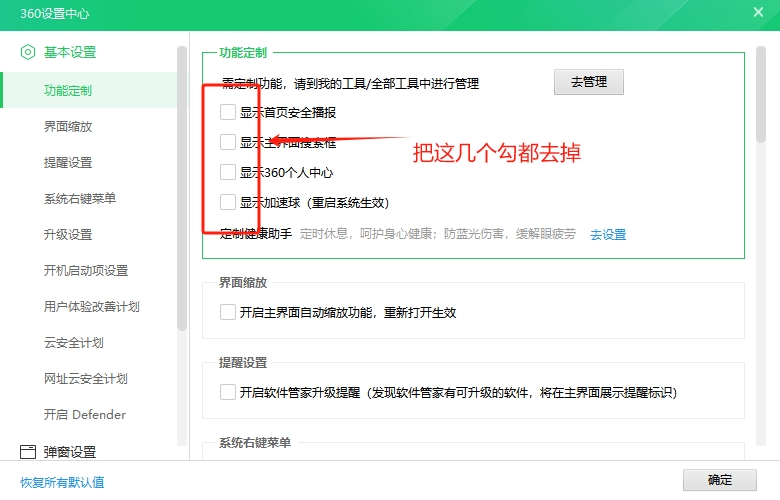Toggle 显示360个人中心 checkbox
The image size is (780, 500).
228,172
